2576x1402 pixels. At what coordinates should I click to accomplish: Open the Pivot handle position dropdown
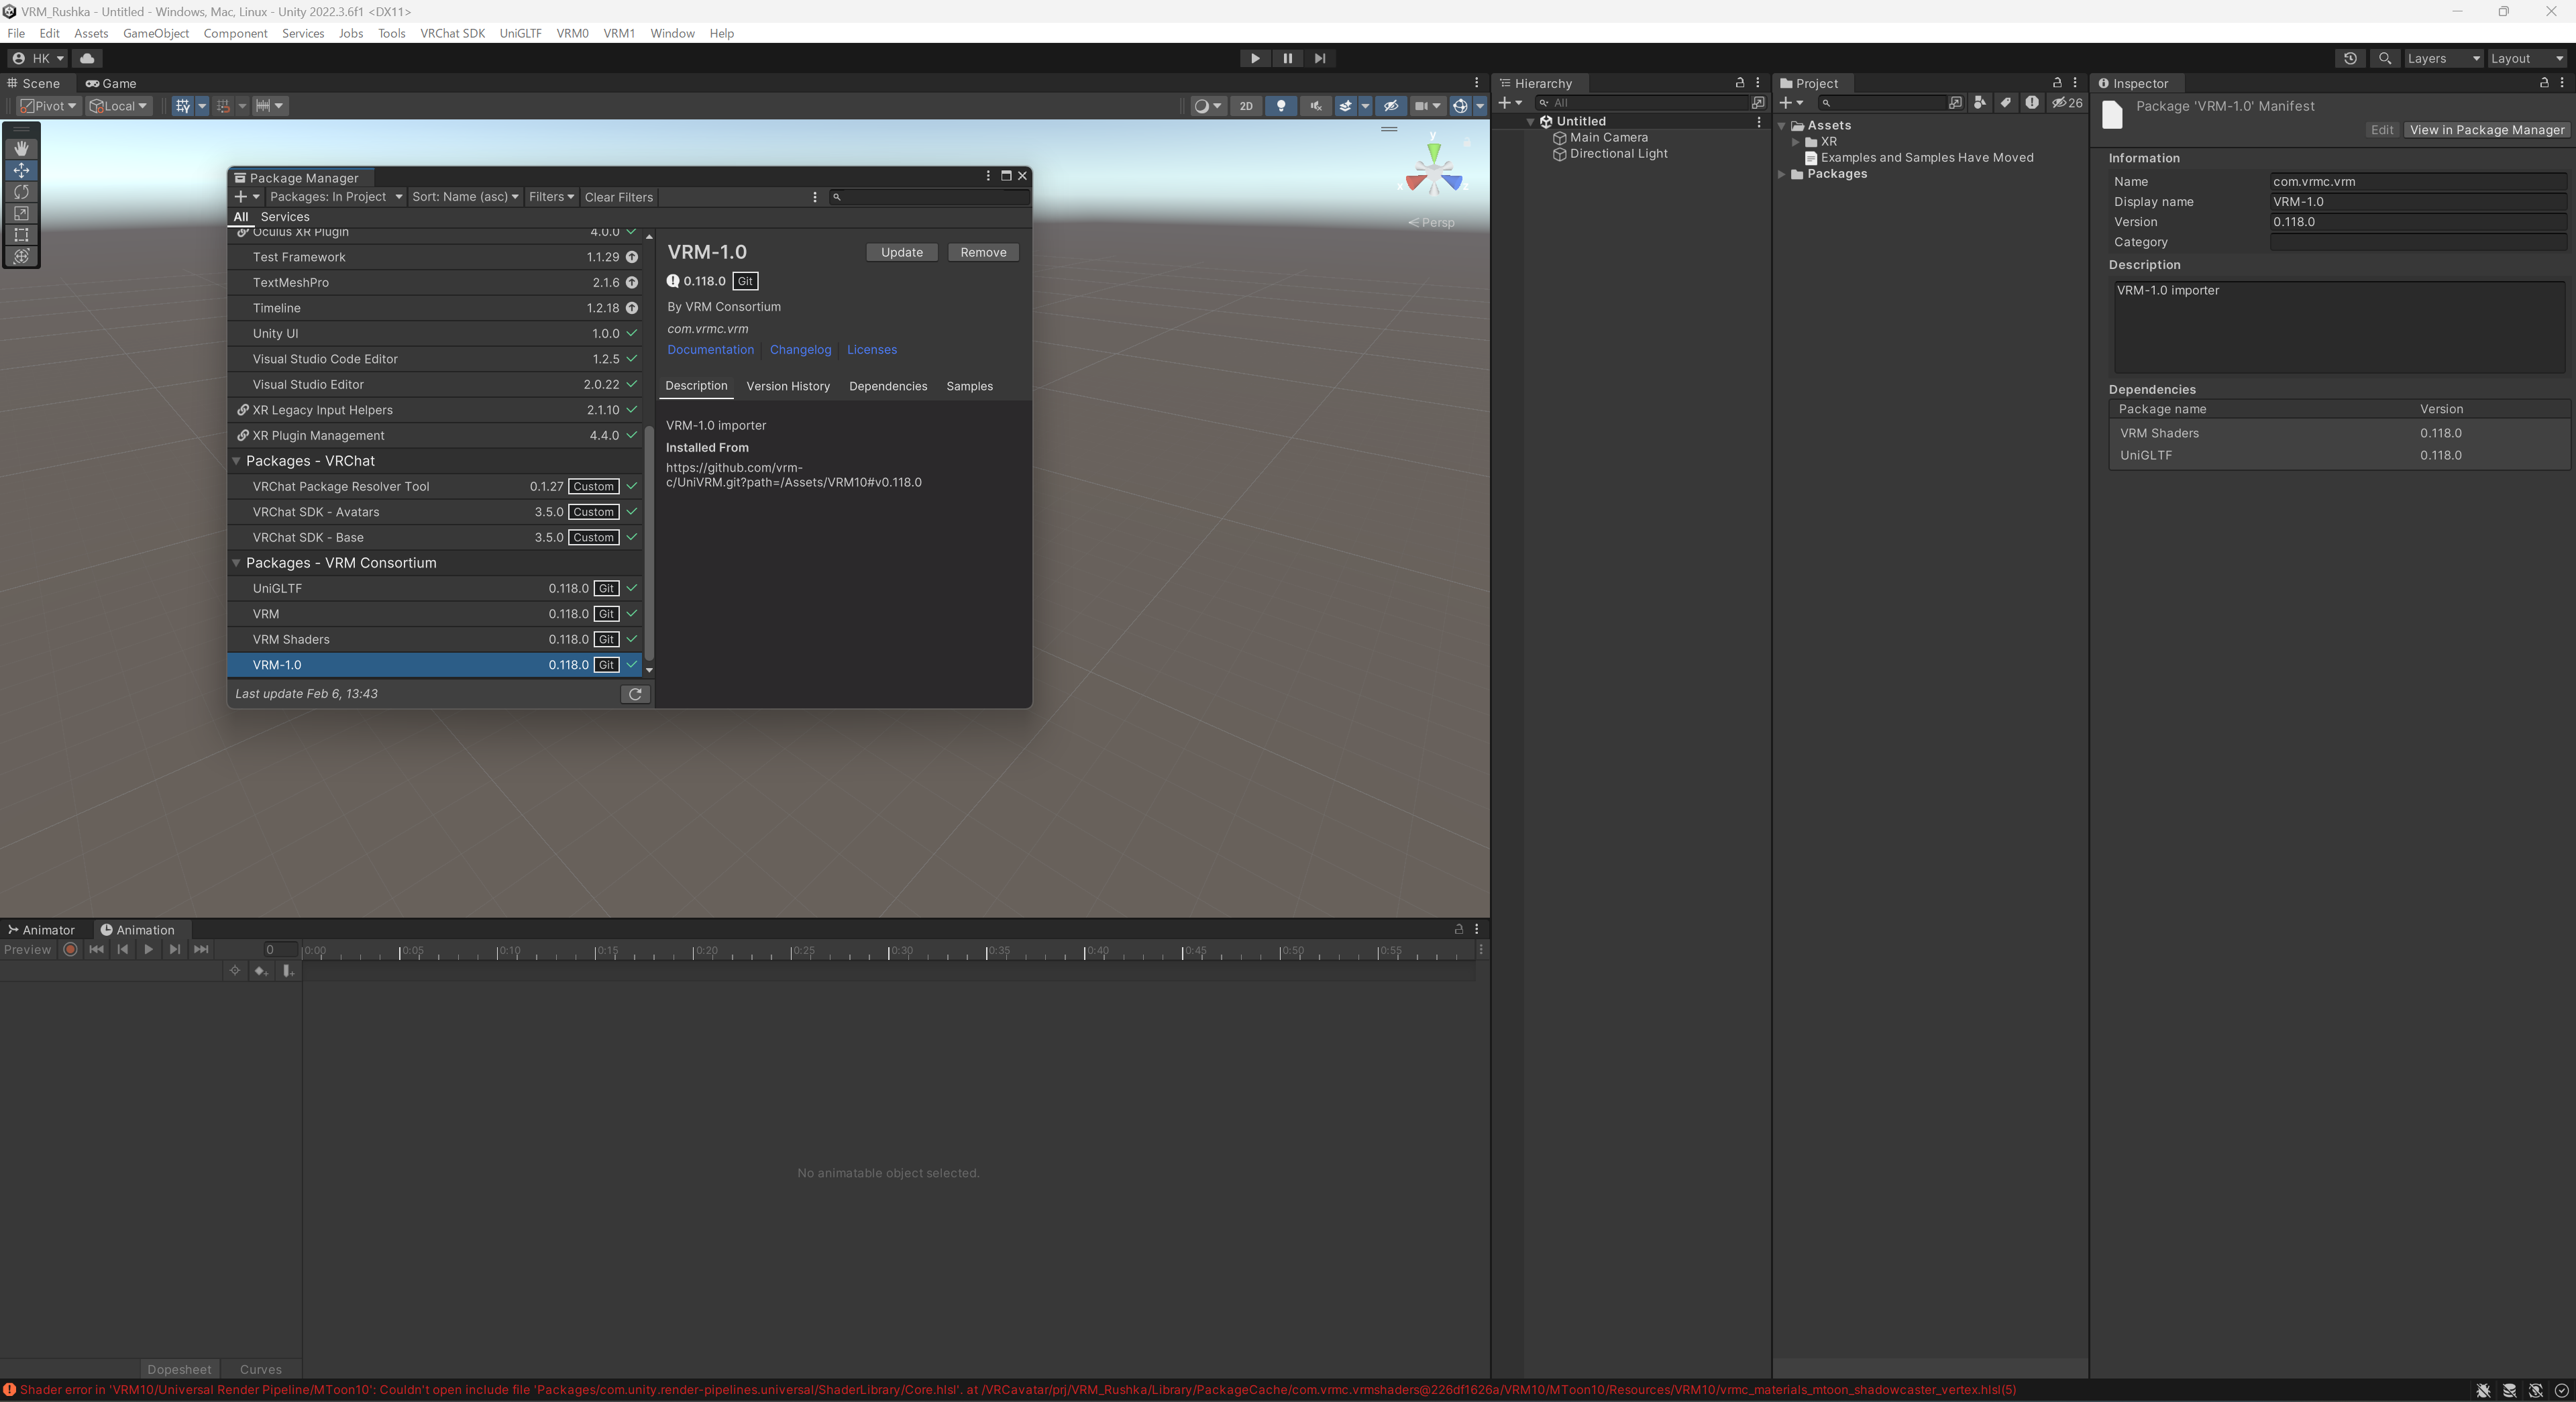[48, 106]
